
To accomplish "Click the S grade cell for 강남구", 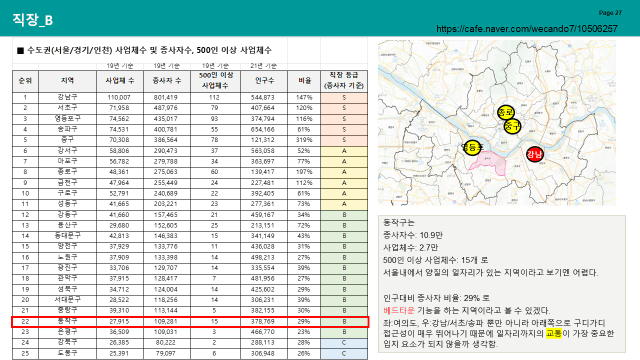I will 344,98.
